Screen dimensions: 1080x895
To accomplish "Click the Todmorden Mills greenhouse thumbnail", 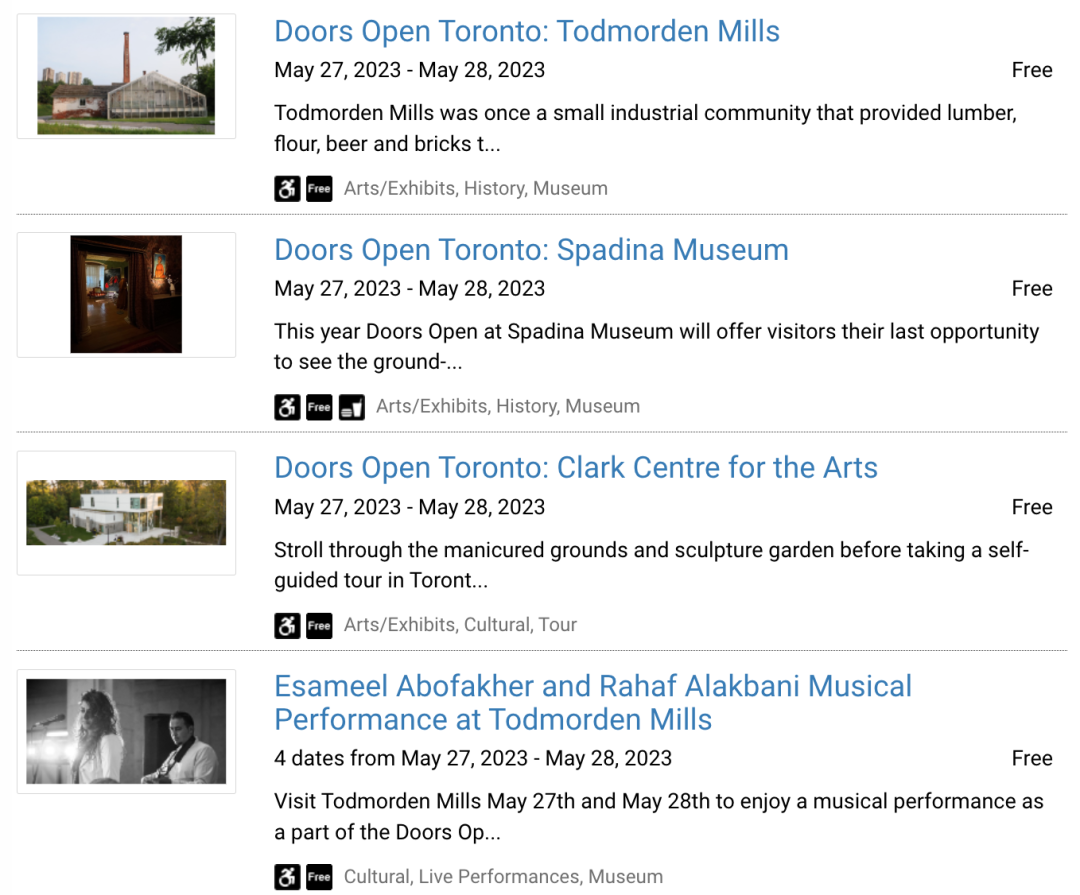I will 126,76.
